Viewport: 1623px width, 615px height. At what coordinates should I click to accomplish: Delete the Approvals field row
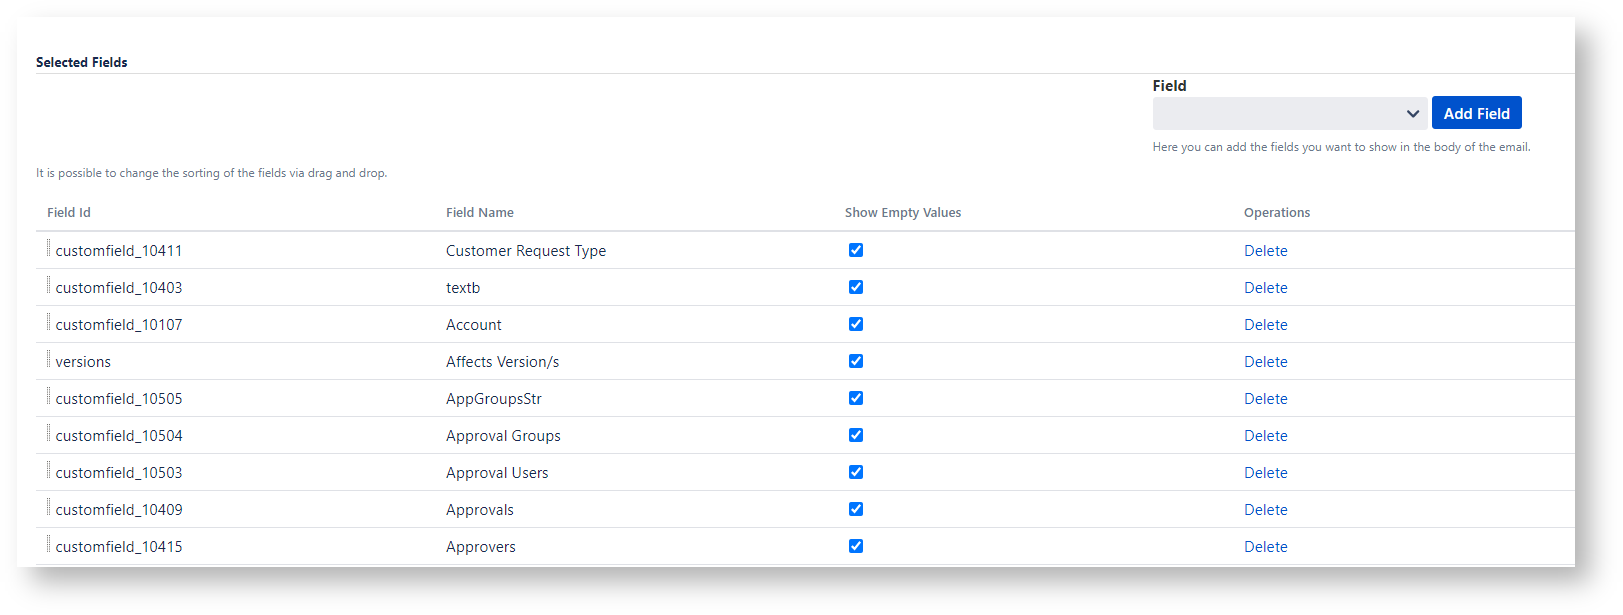1265,510
